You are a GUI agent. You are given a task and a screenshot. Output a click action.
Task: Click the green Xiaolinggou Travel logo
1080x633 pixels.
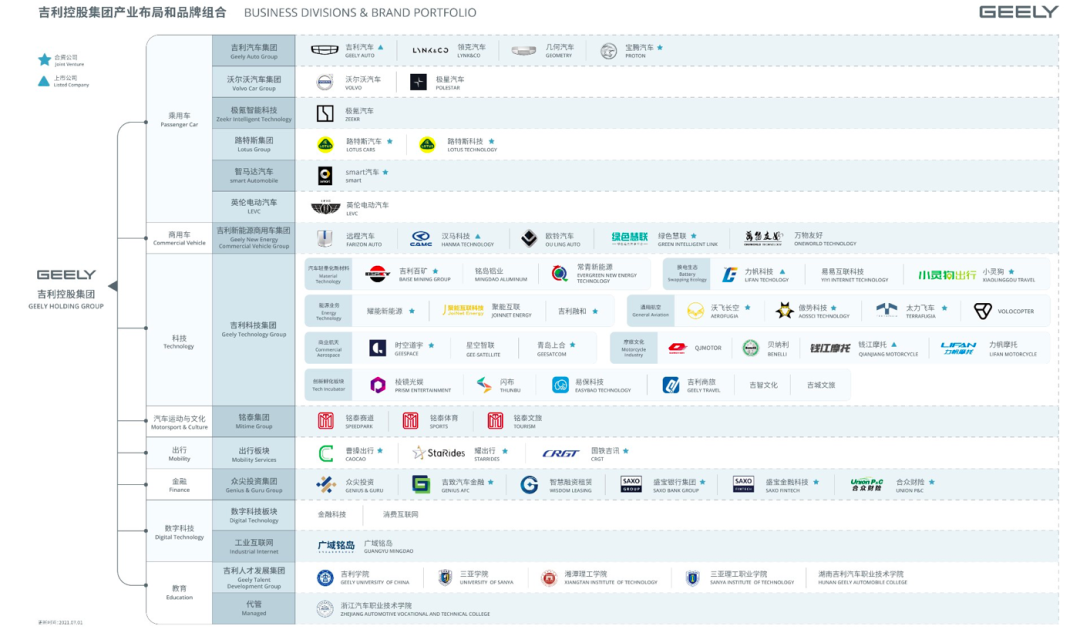click(947, 275)
